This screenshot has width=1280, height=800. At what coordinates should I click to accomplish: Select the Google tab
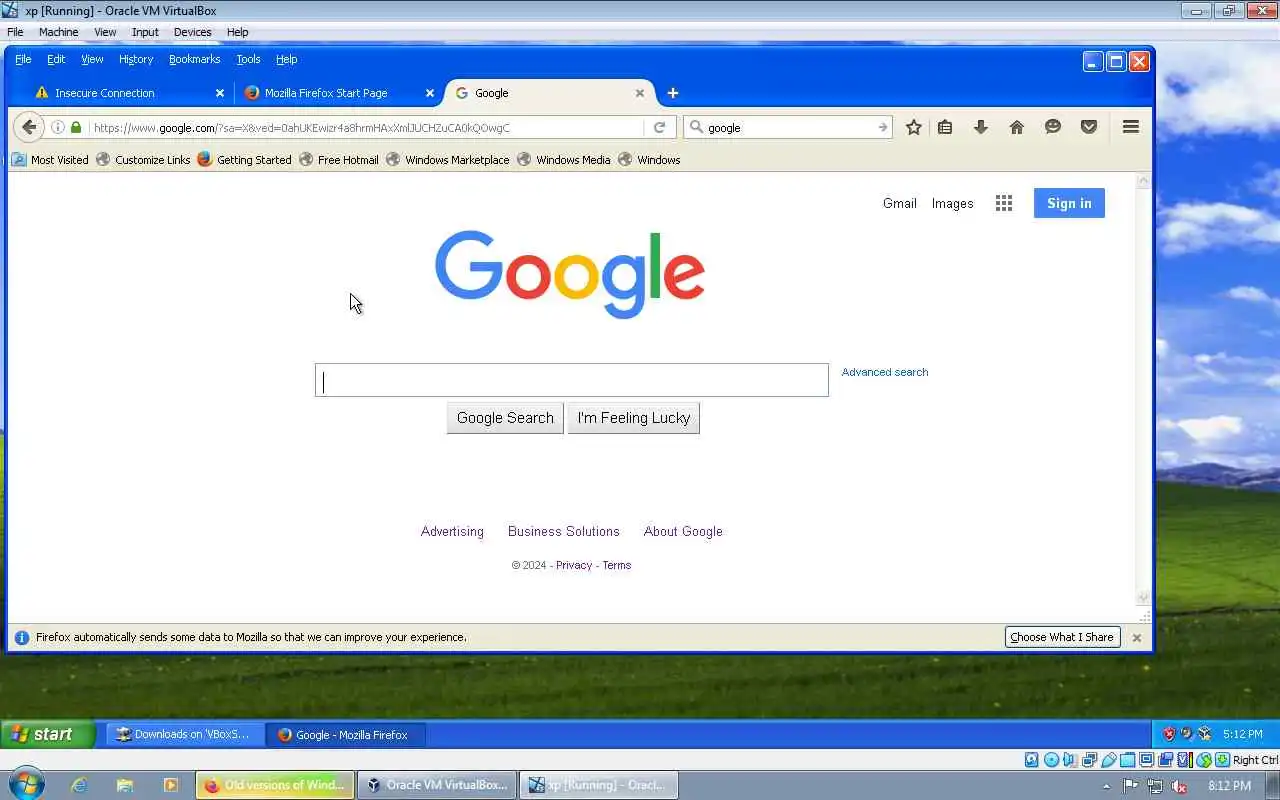tap(549, 93)
